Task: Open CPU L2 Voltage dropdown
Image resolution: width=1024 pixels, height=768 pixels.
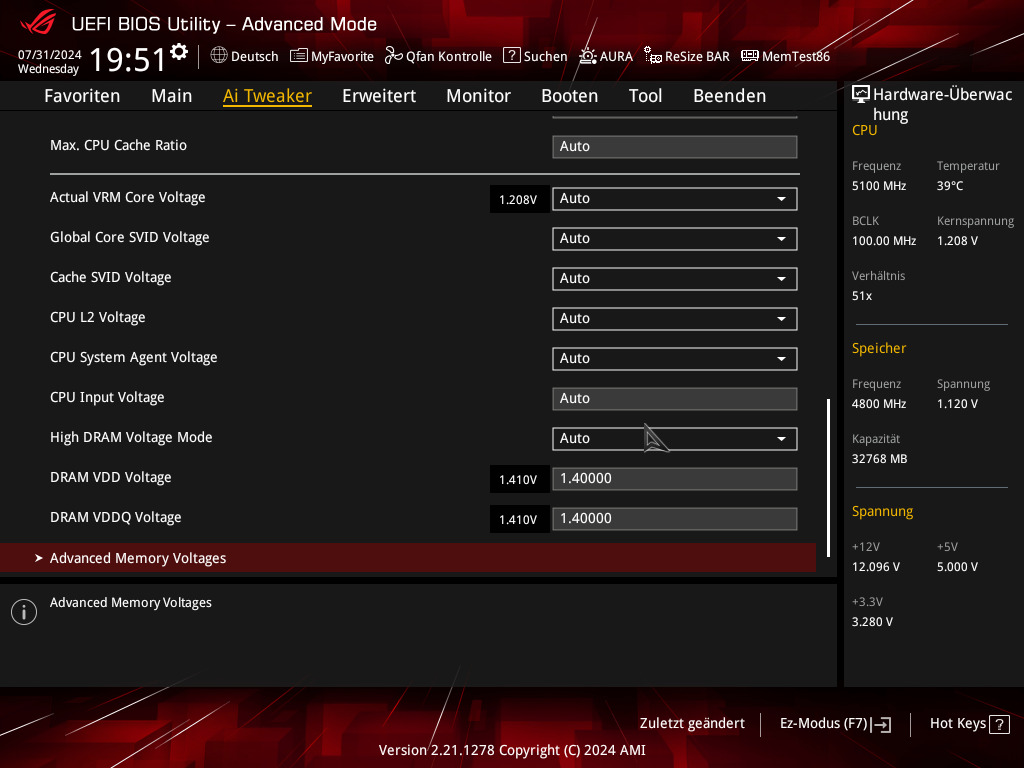Action: point(674,319)
